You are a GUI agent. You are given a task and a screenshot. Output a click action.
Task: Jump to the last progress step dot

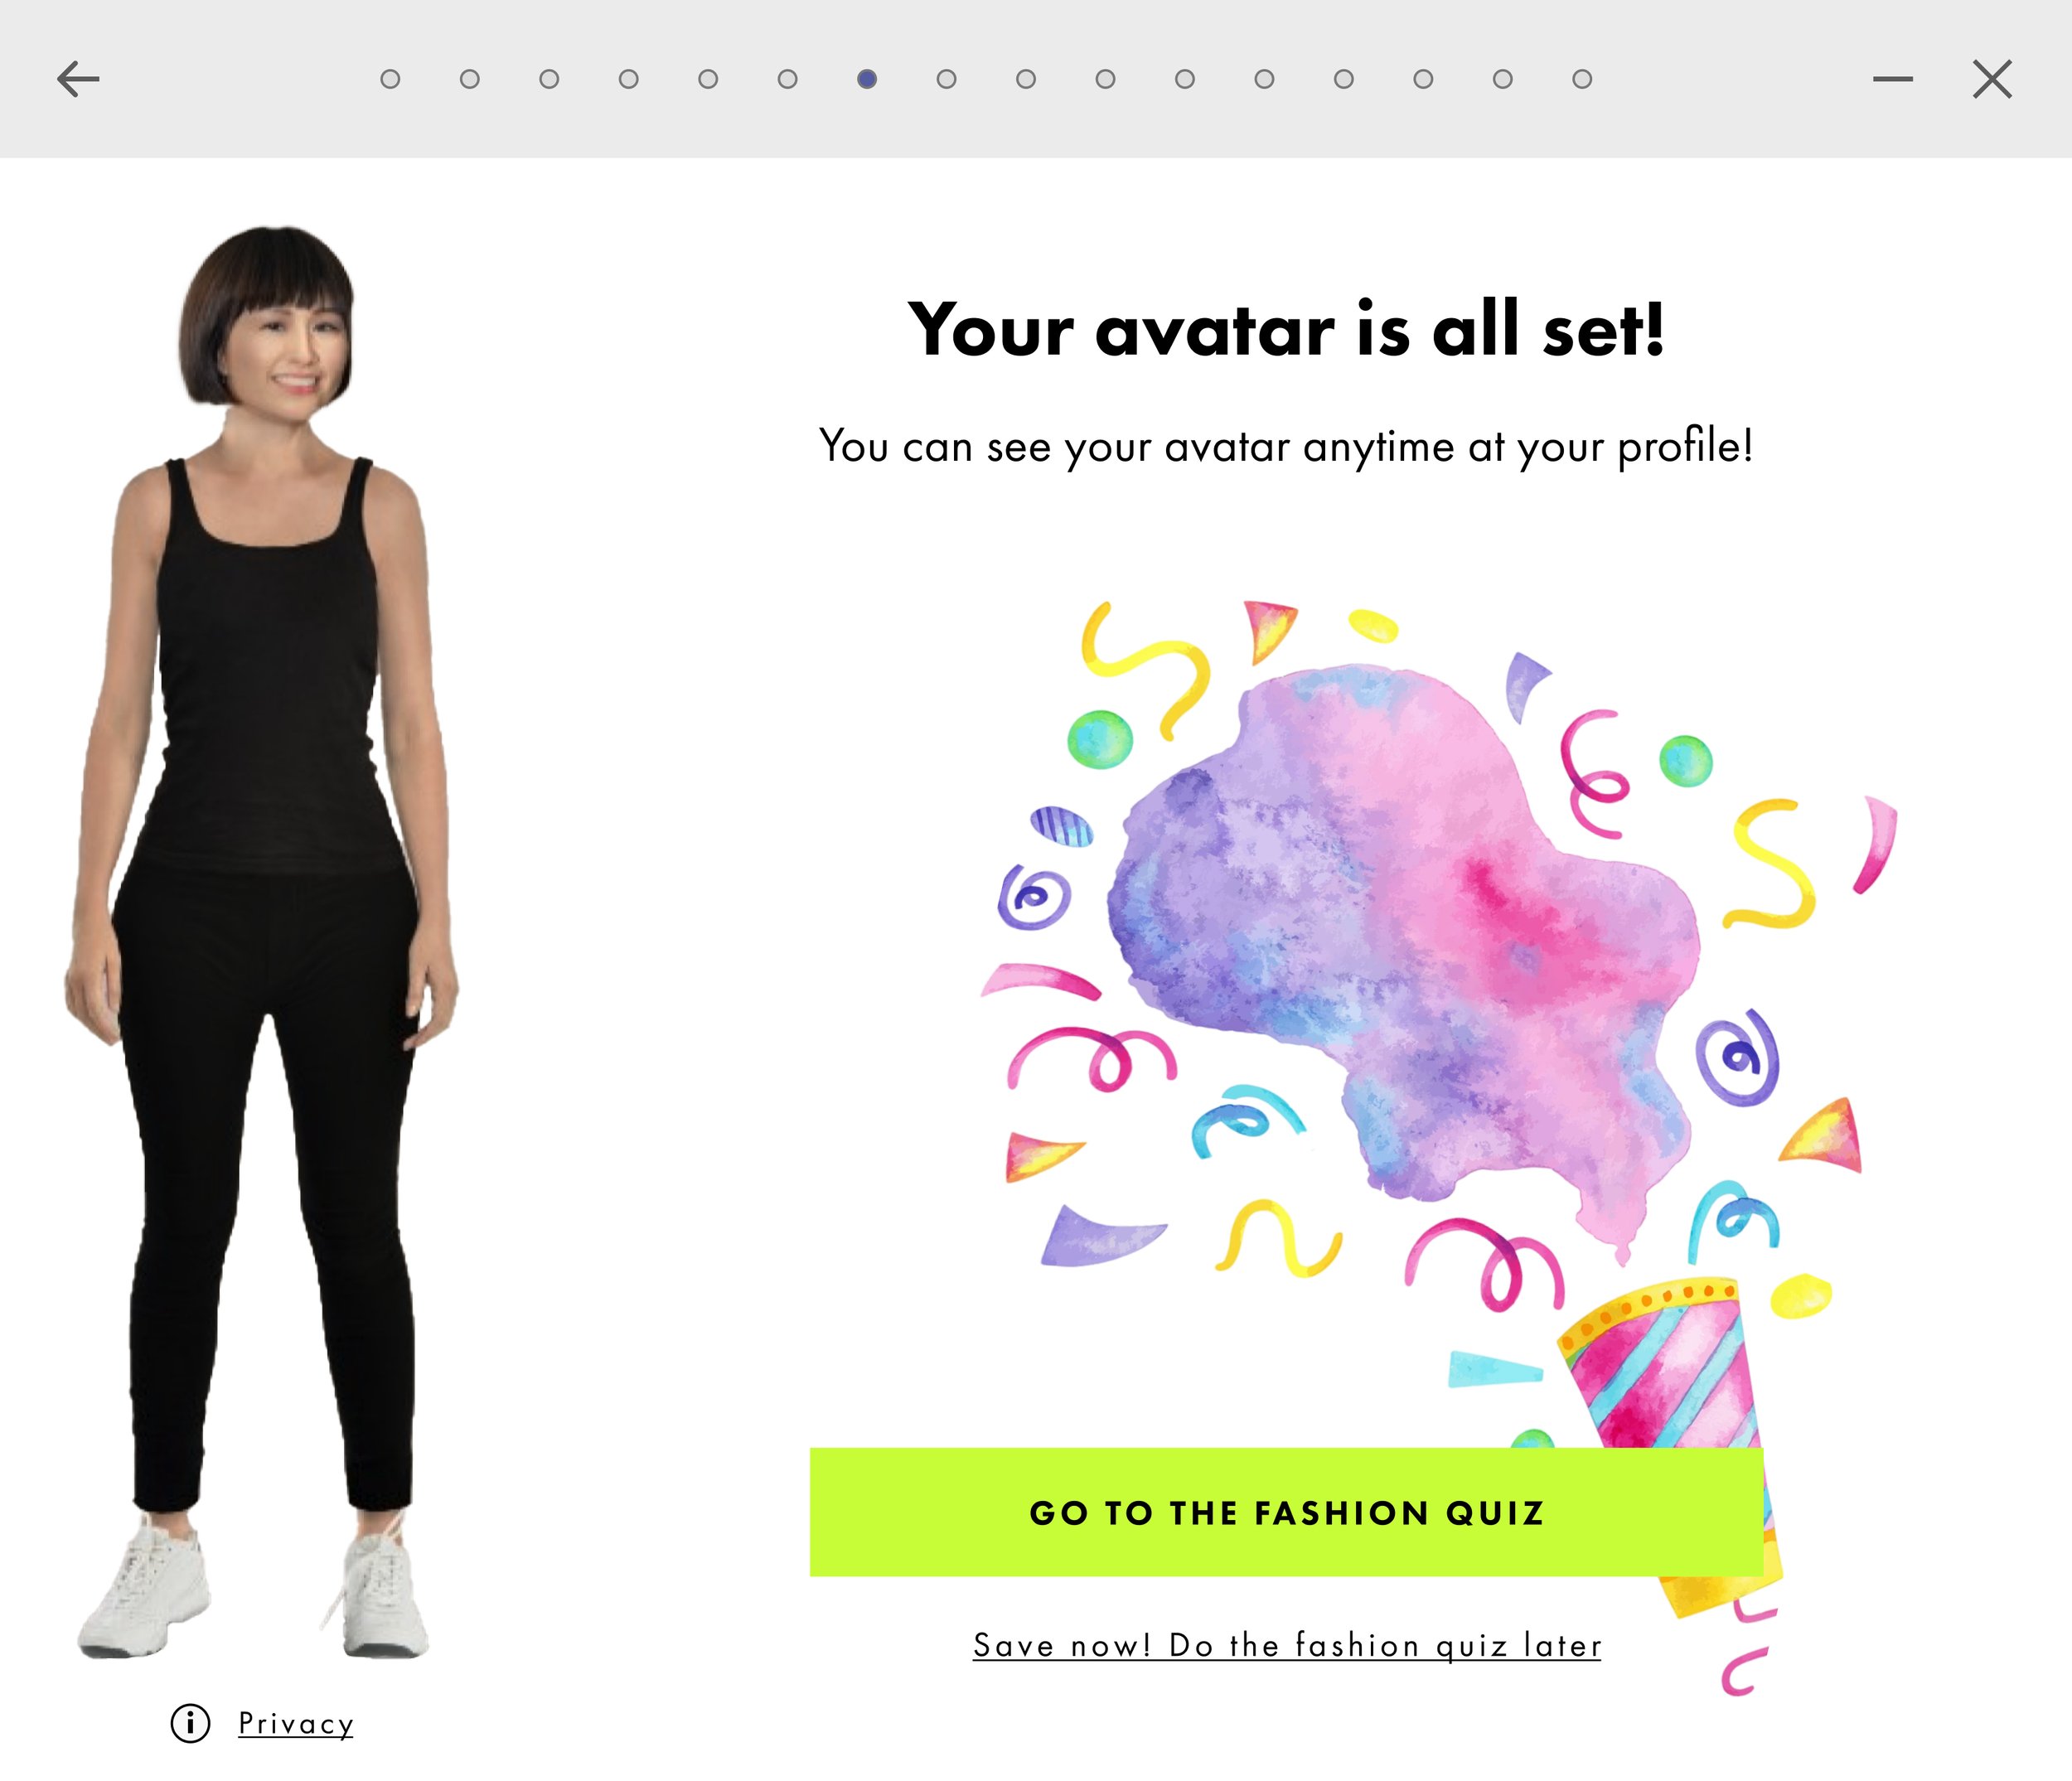(1582, 79)
